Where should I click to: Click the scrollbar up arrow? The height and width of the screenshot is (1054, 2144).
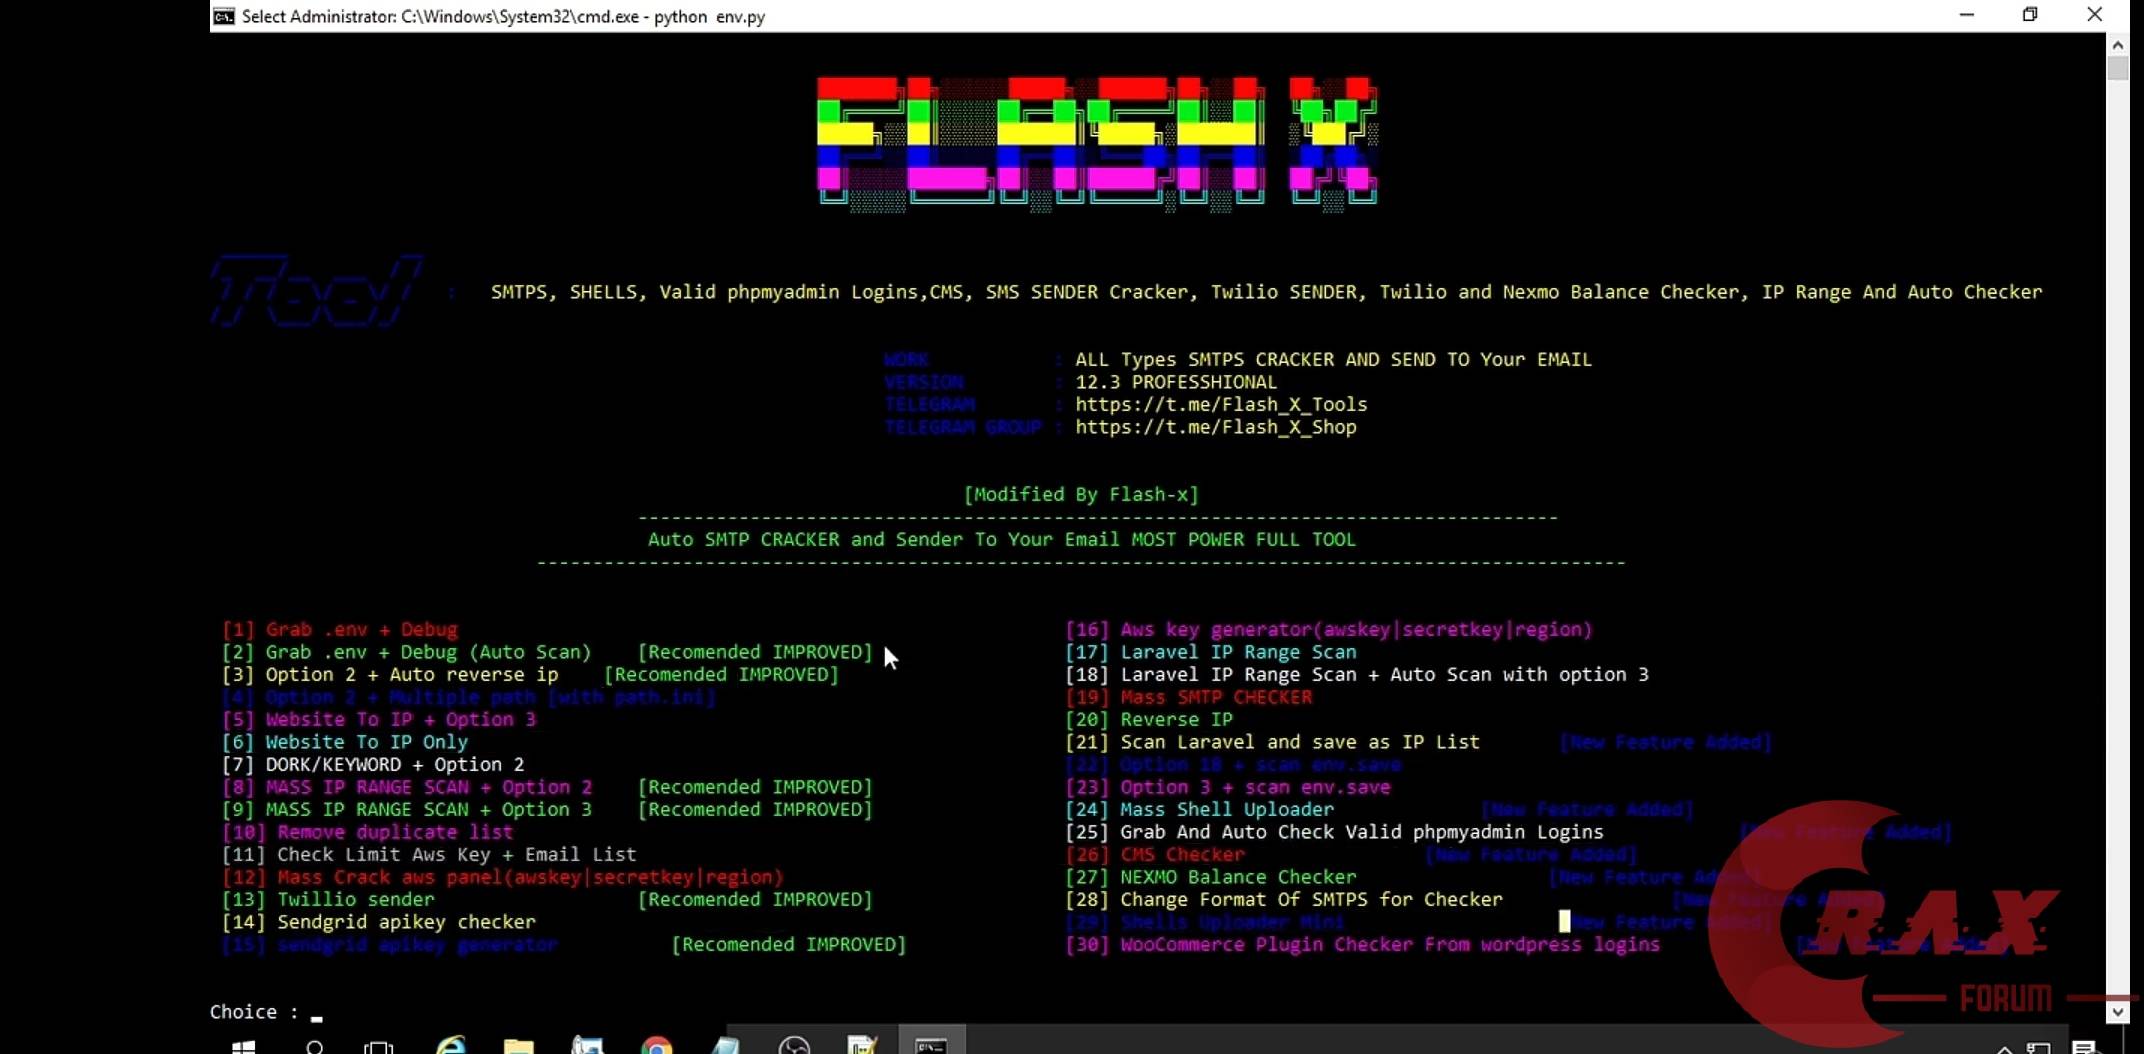coord(2117,45)
